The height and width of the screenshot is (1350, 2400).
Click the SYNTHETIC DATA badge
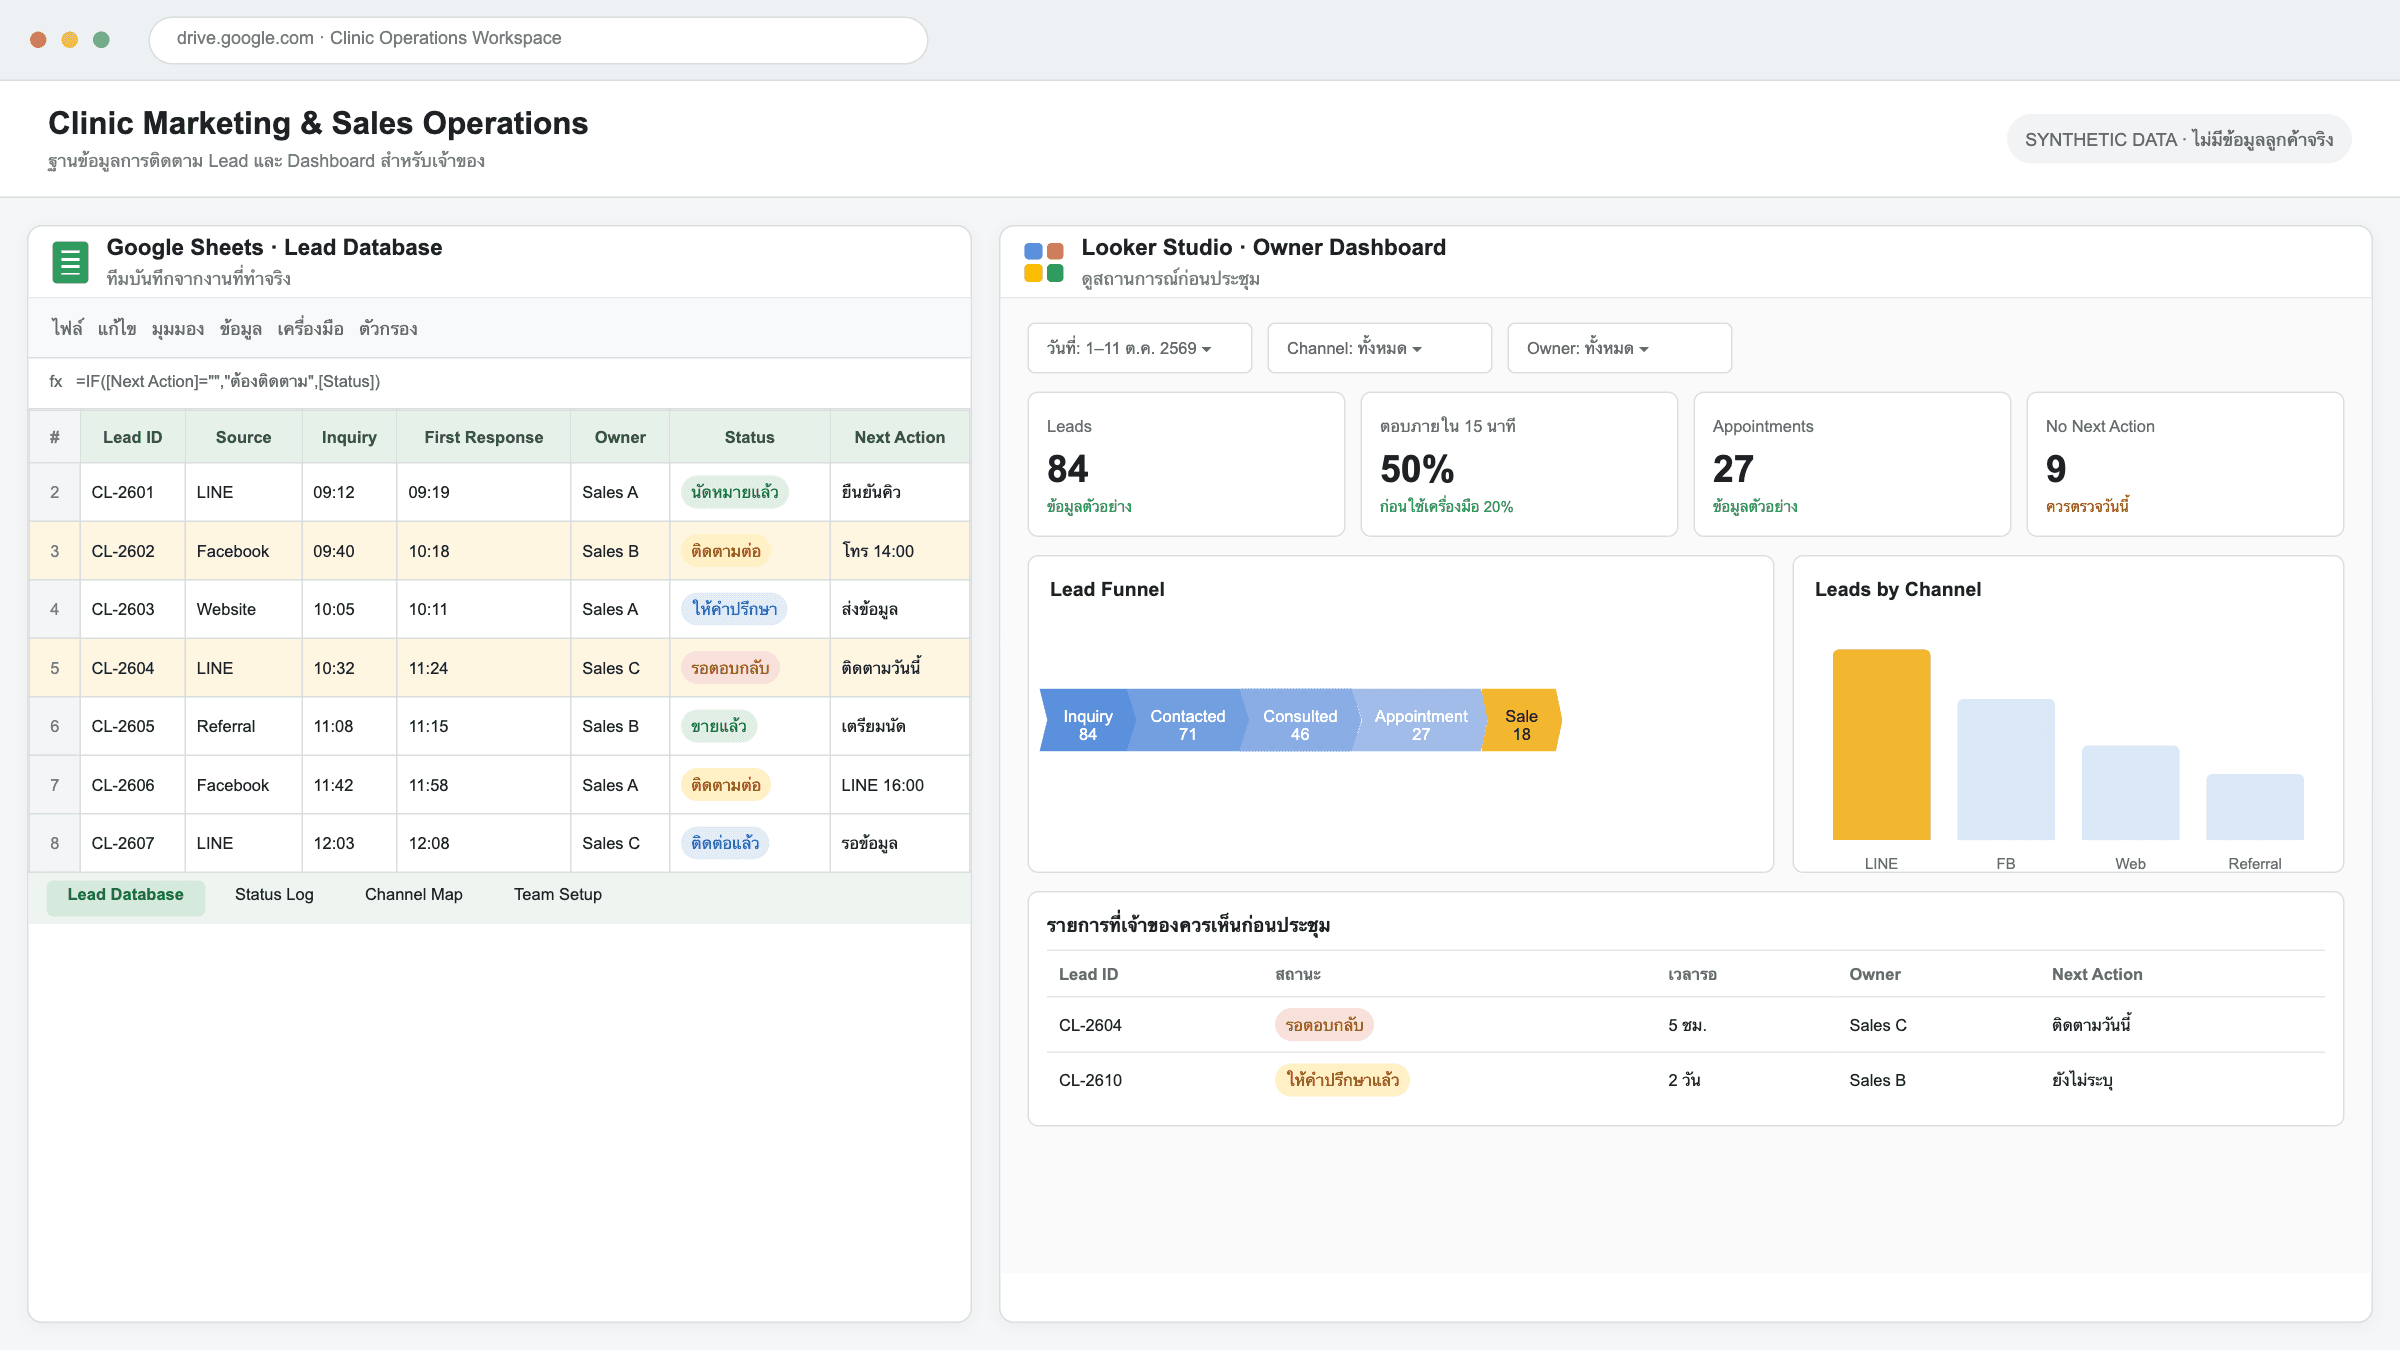pyautogui.click(x=2179, y=139)
